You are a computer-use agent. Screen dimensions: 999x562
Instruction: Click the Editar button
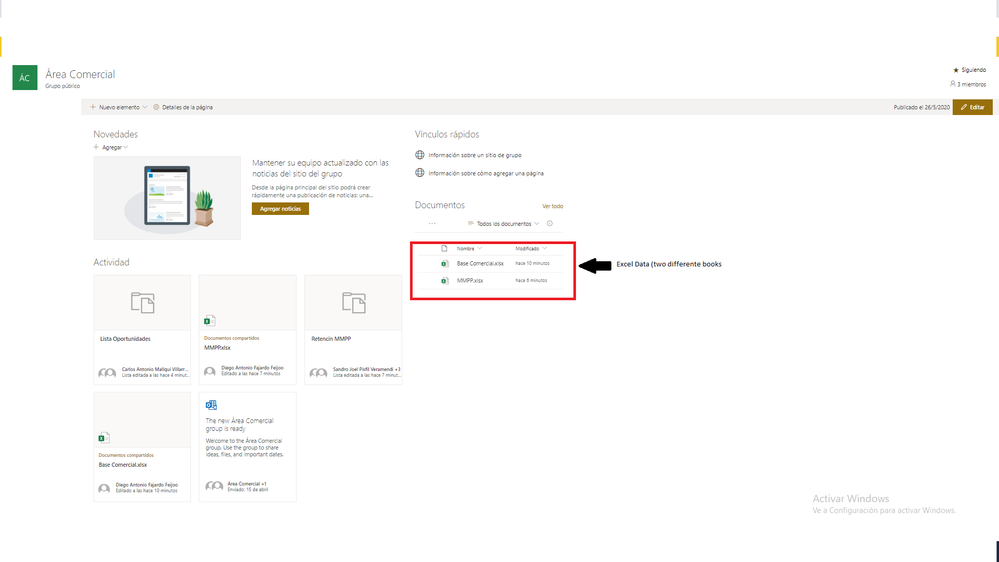972,107
